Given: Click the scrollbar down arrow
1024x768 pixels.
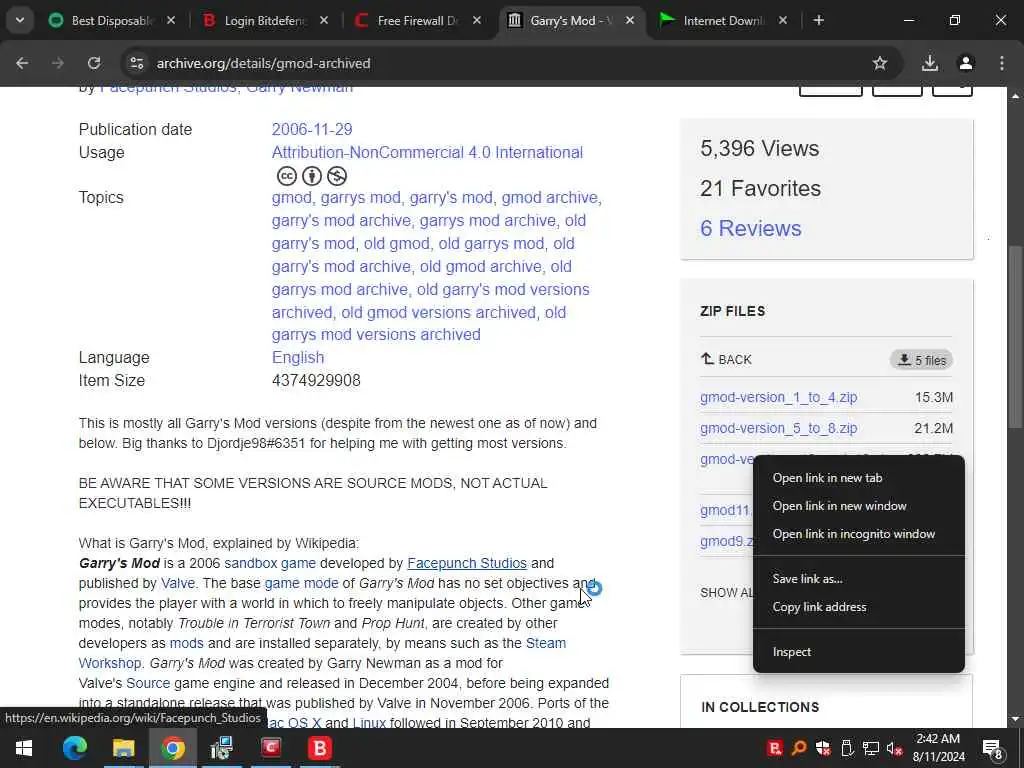Looking at the screenshot, I should (1016, 720).
